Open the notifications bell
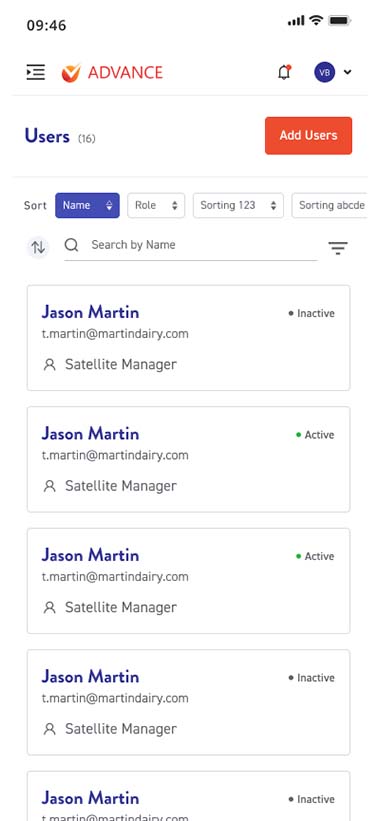 coord(284,72)
